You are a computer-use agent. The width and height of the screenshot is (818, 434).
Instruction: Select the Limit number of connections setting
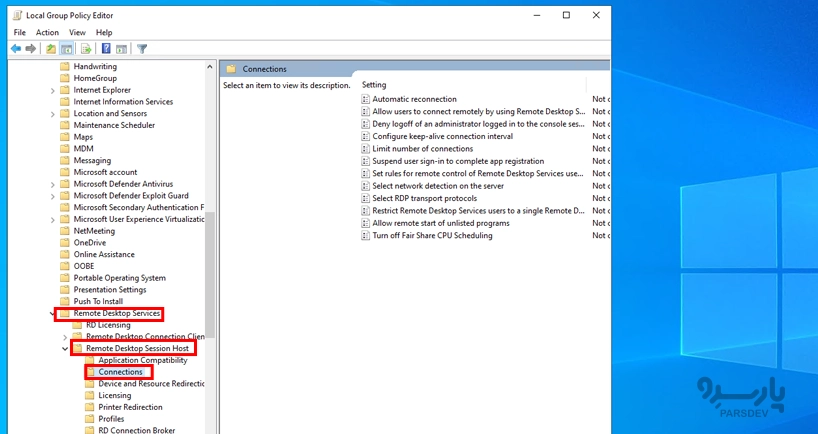(x=422, y=149)
